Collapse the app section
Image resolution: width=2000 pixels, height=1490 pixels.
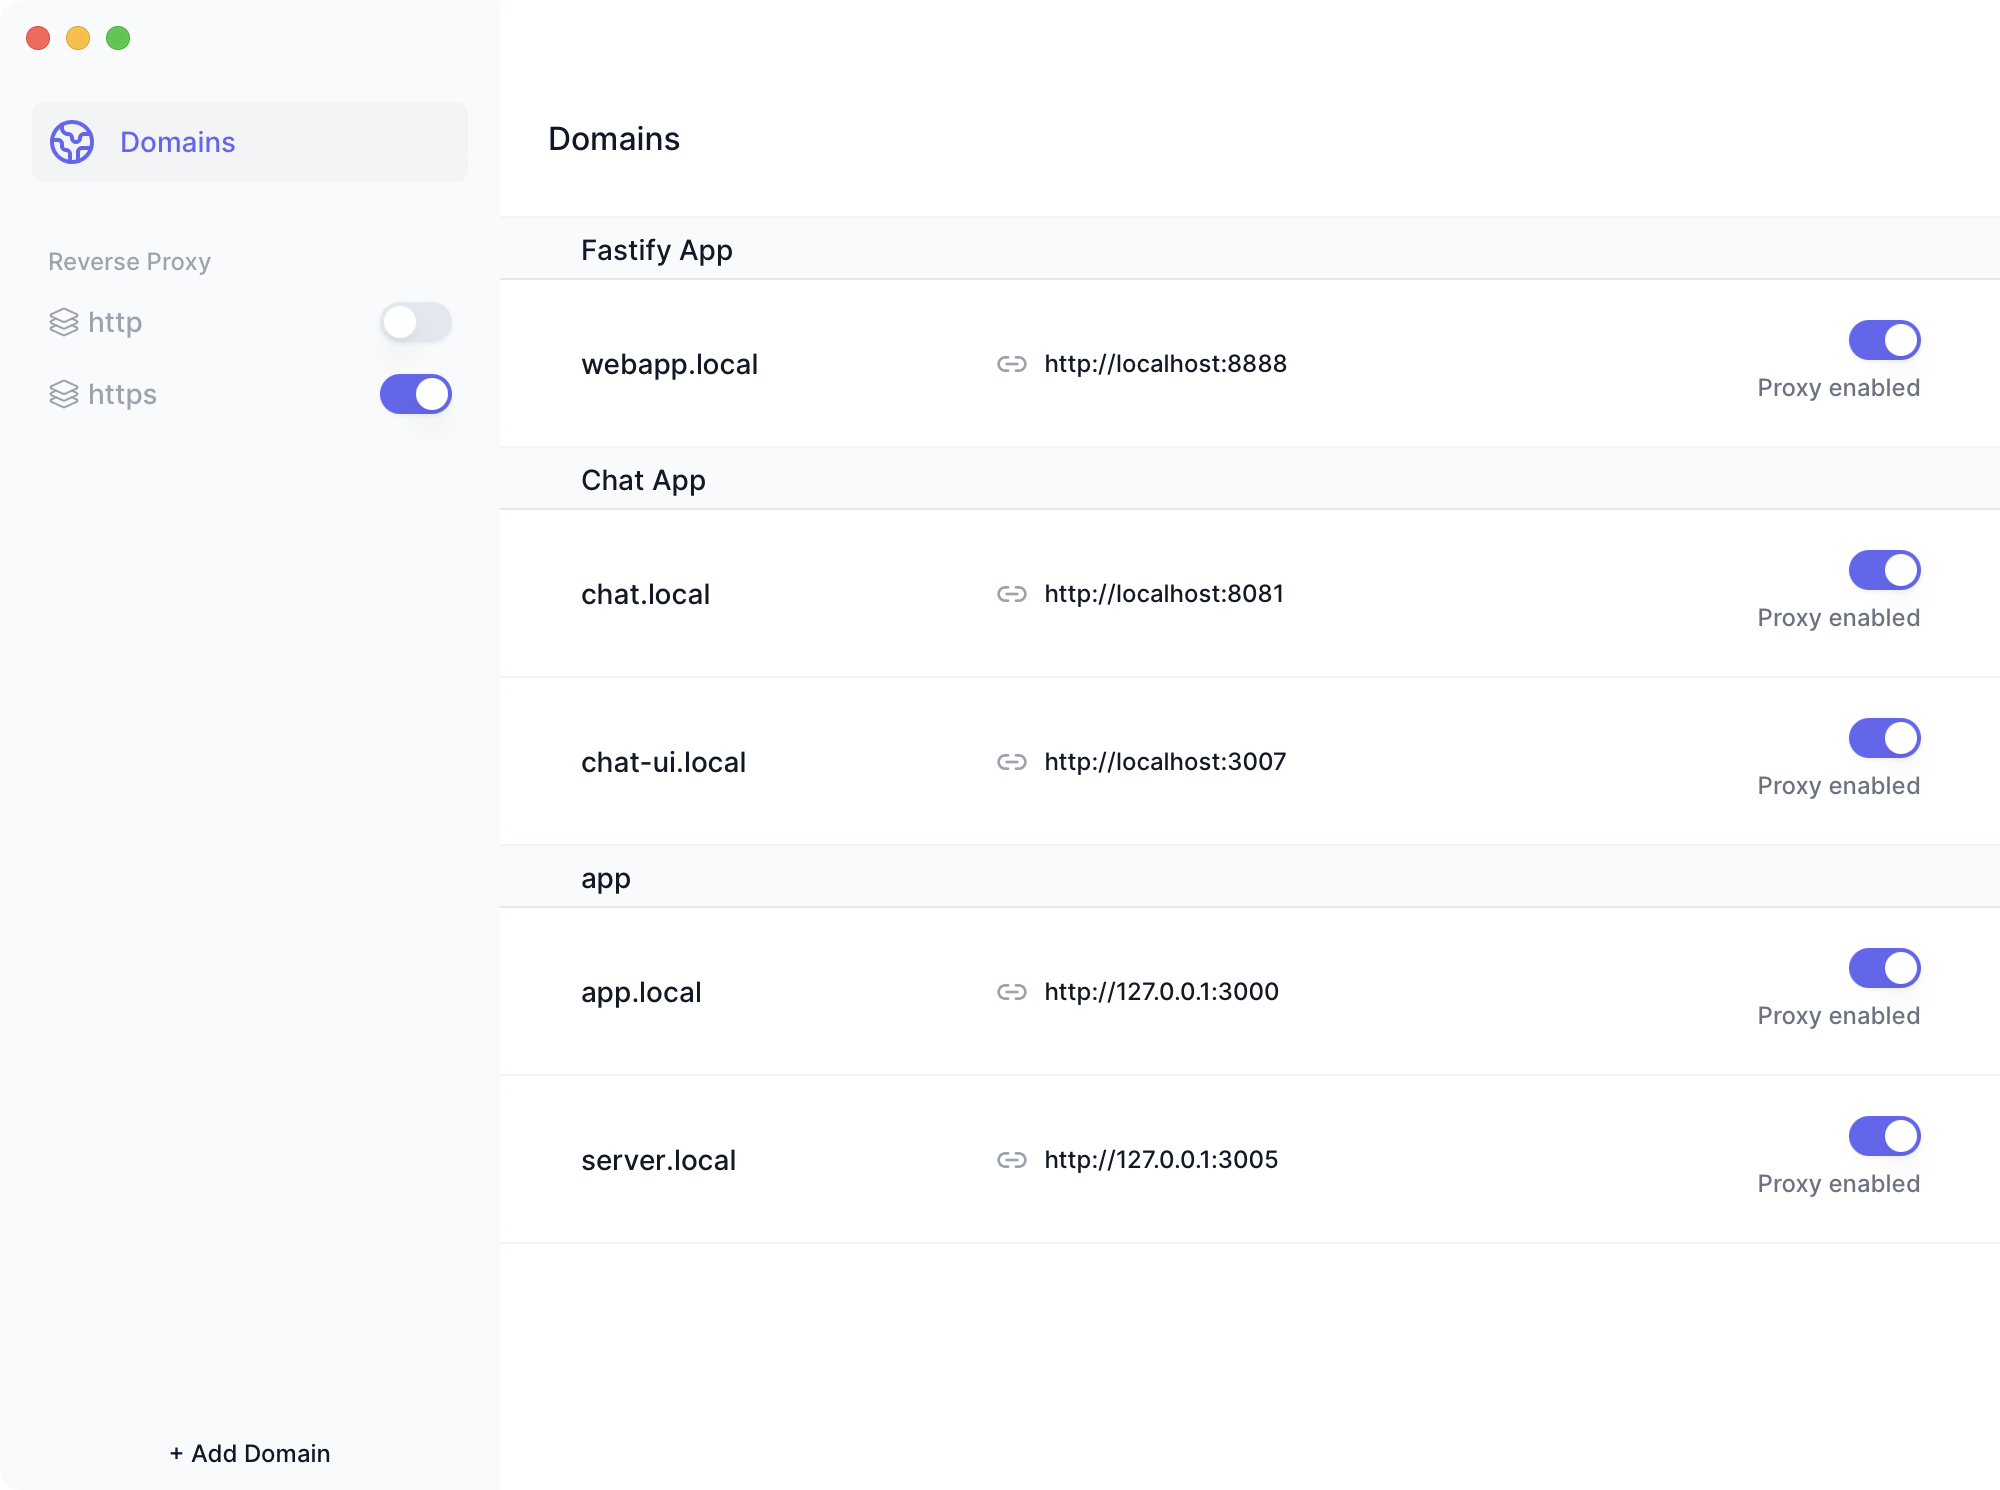click(605, 877)
